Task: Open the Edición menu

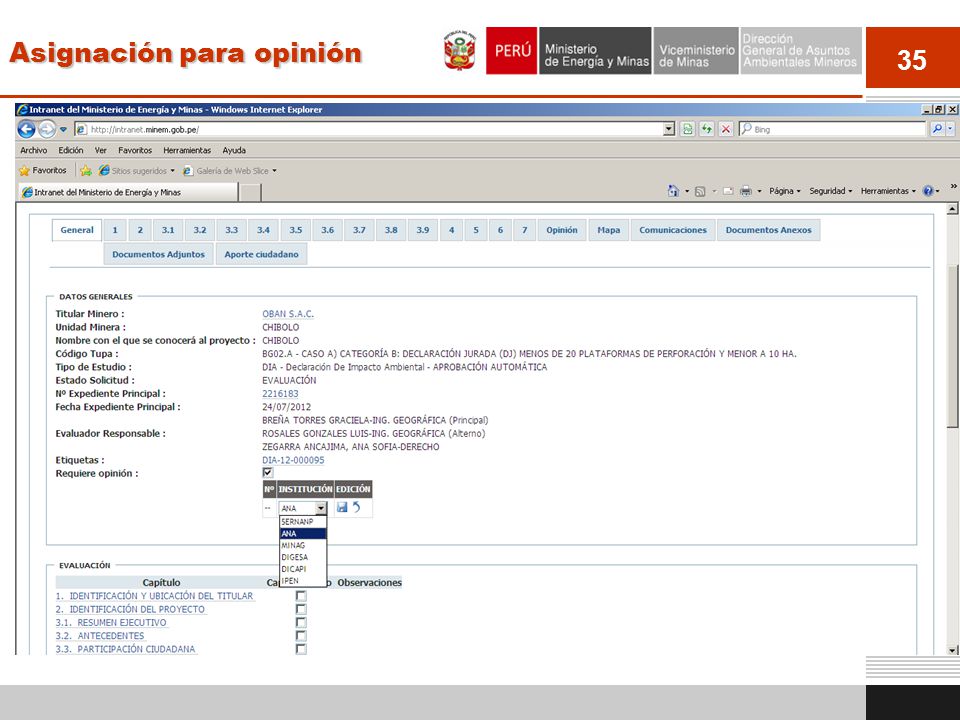Action: [x=71, y=150]
